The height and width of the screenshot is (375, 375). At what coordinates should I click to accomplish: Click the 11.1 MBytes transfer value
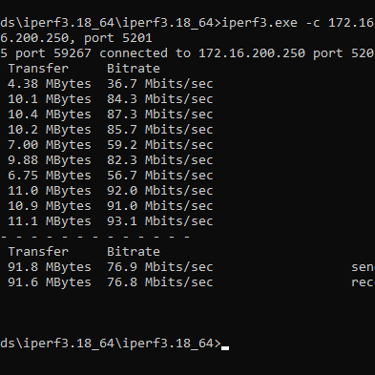[x=49, y=221]
